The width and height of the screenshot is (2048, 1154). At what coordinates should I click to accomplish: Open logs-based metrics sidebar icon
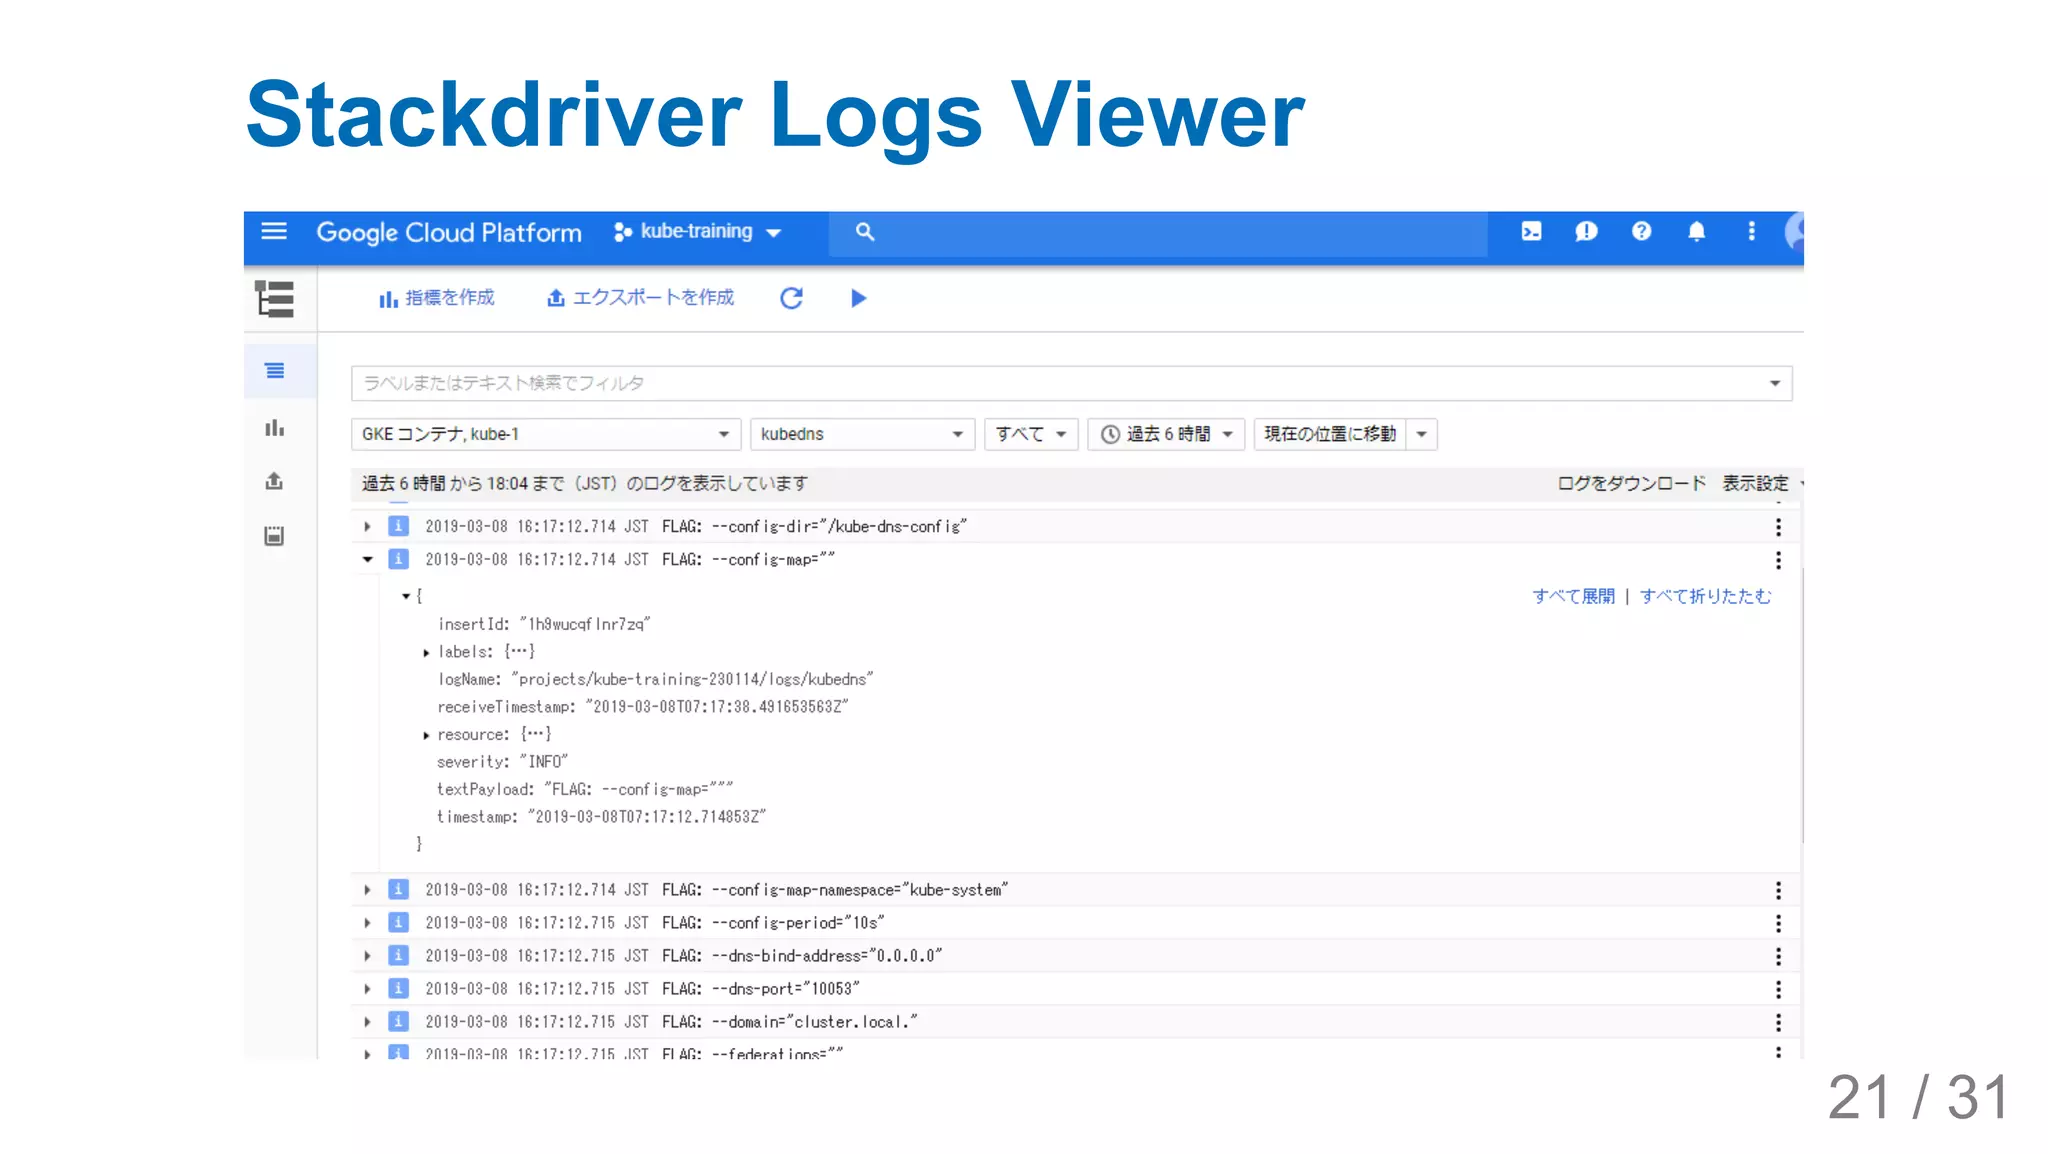point(274,428)
